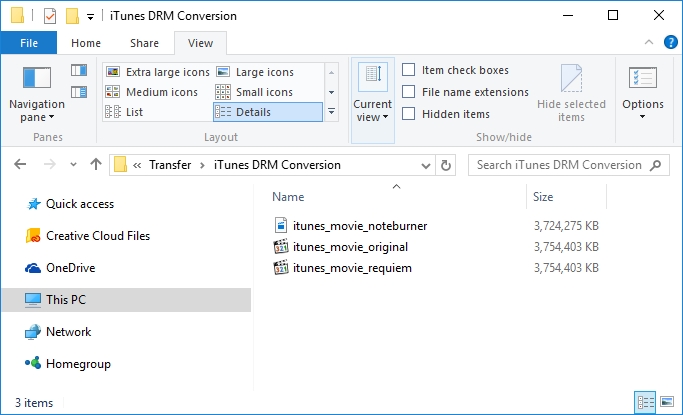The width and height of the screenshot is (683, 415).
Task: Switch layout to Small icons
Action: point(254,92)
